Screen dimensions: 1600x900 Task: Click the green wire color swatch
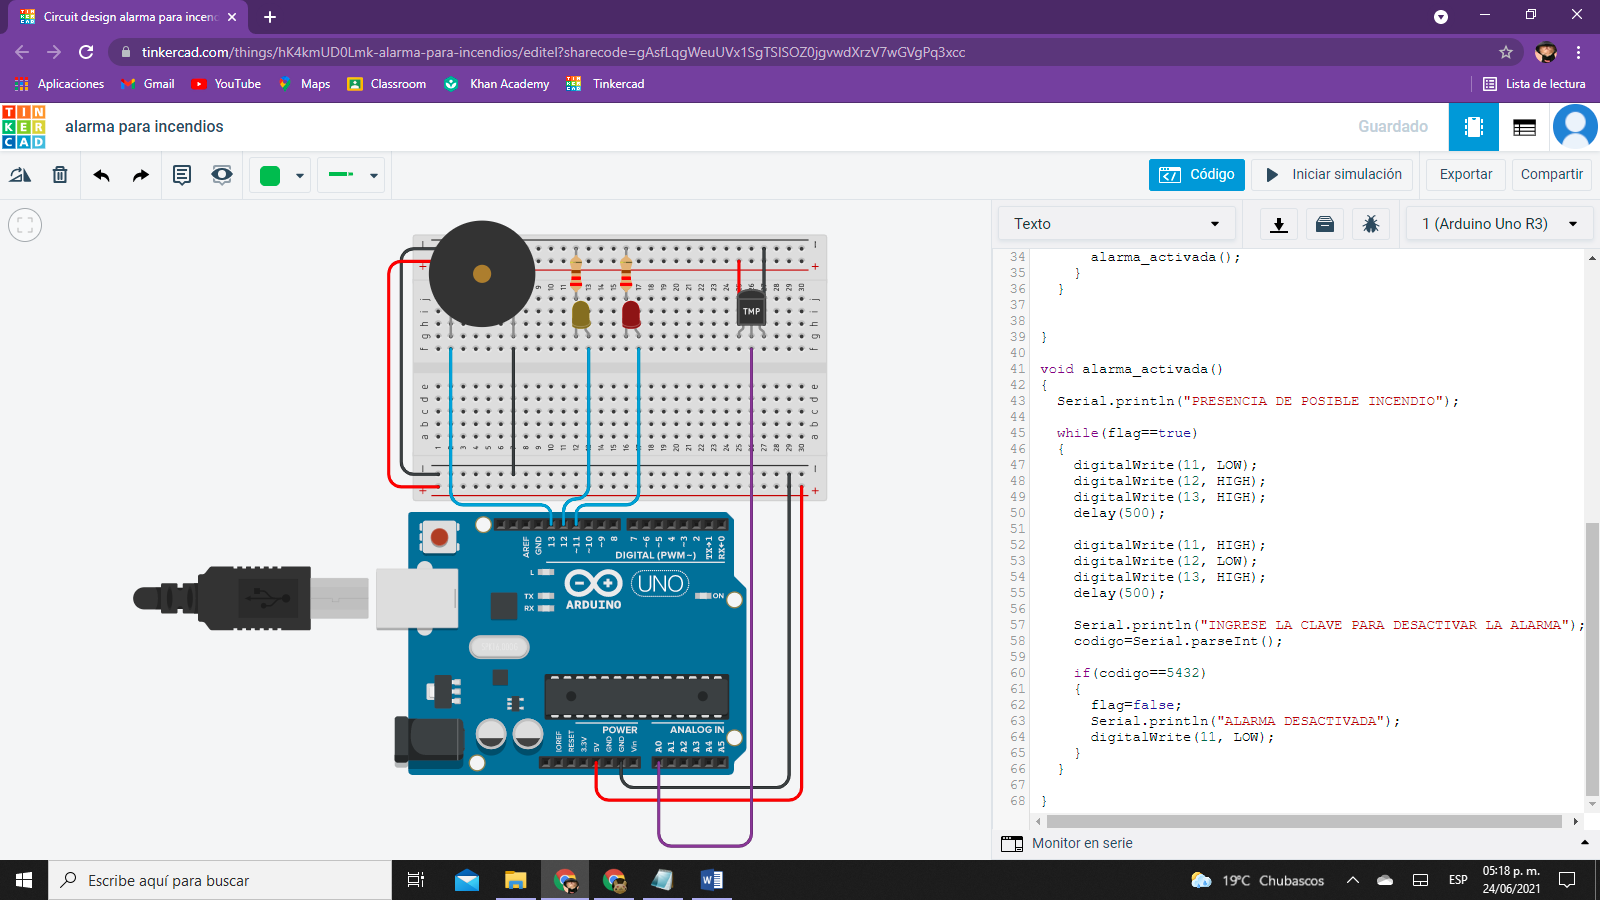point(270,176)
